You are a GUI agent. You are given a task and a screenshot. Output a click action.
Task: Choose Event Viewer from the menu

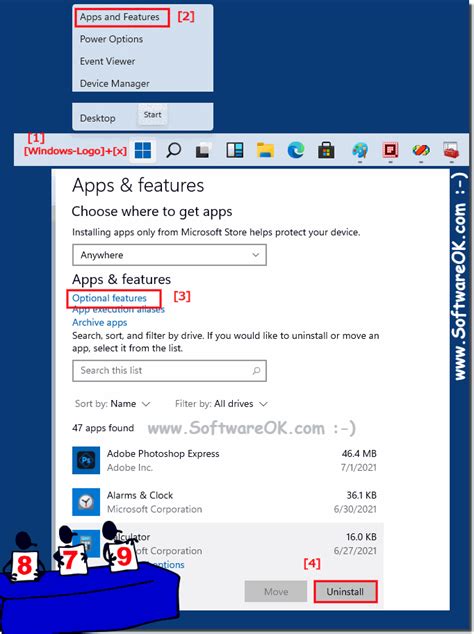pyautogui.click(x=107, y=61)
